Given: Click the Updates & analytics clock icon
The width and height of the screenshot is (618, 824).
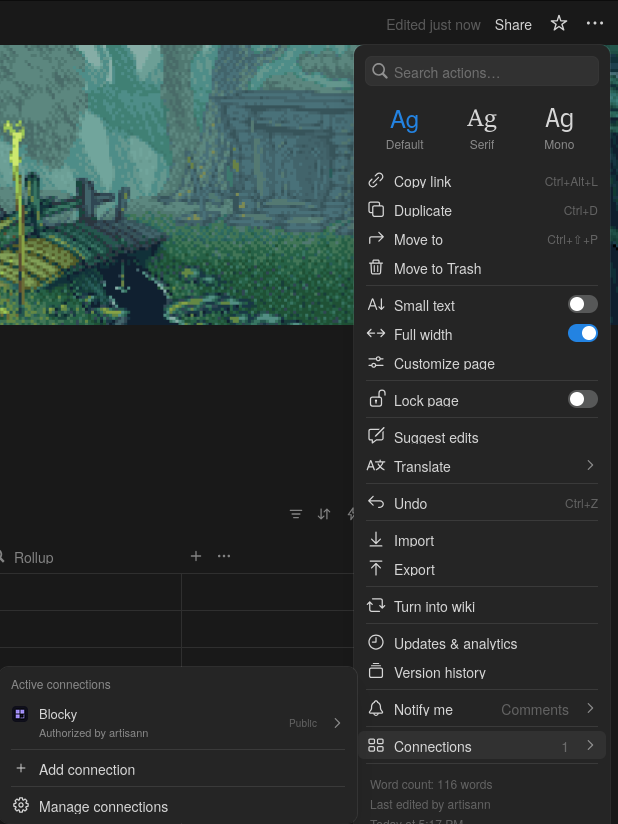Looking at the screenshot, I should tap(376, 642).
